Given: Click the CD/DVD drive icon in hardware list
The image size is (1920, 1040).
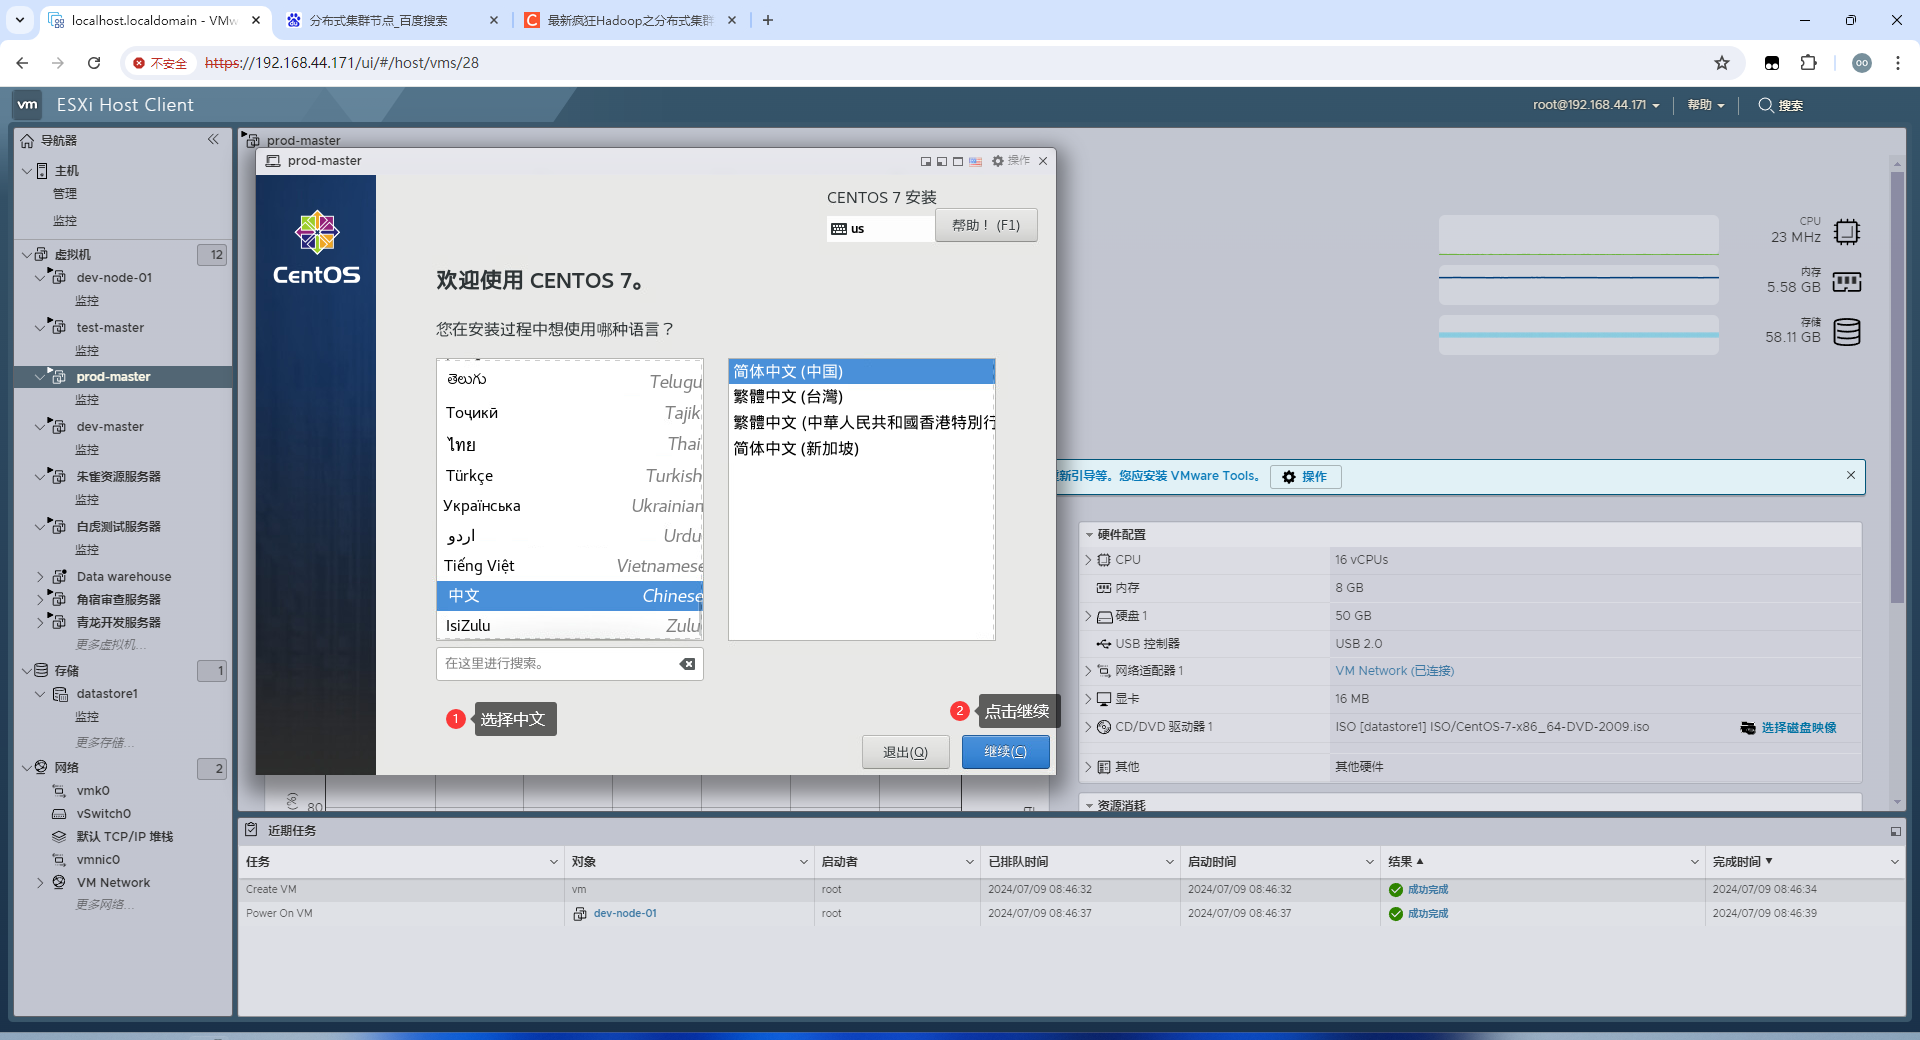Looking at the screenshot, I should (1104, 727).
